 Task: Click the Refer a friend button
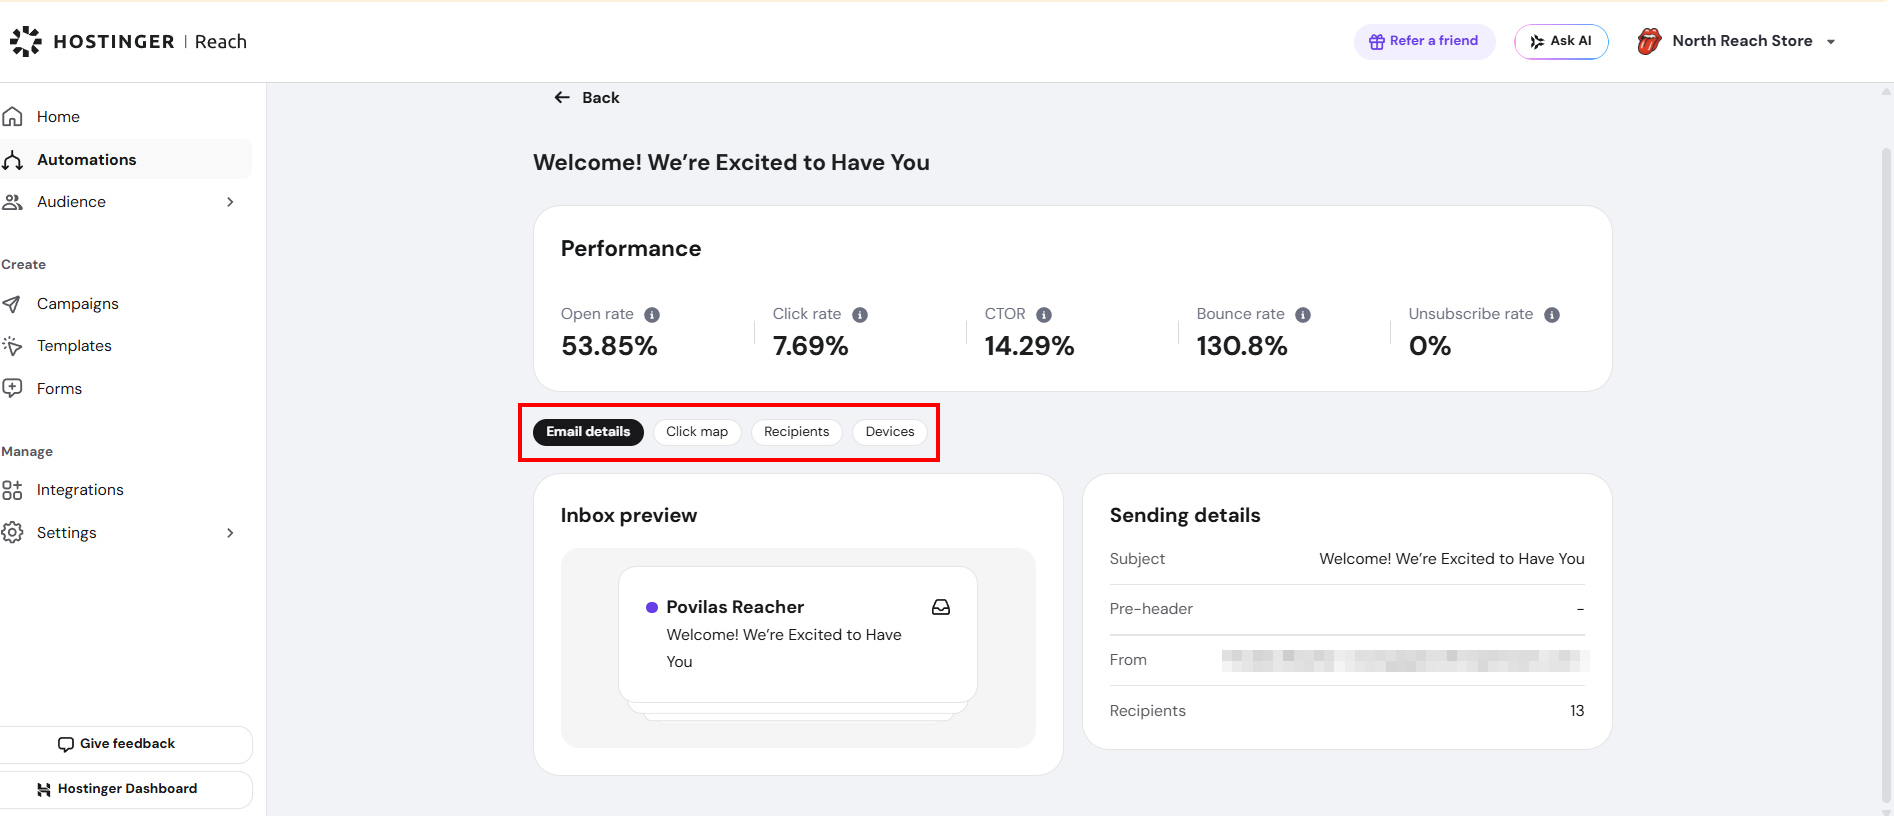pyautogui.click(x=1424, y=42)
